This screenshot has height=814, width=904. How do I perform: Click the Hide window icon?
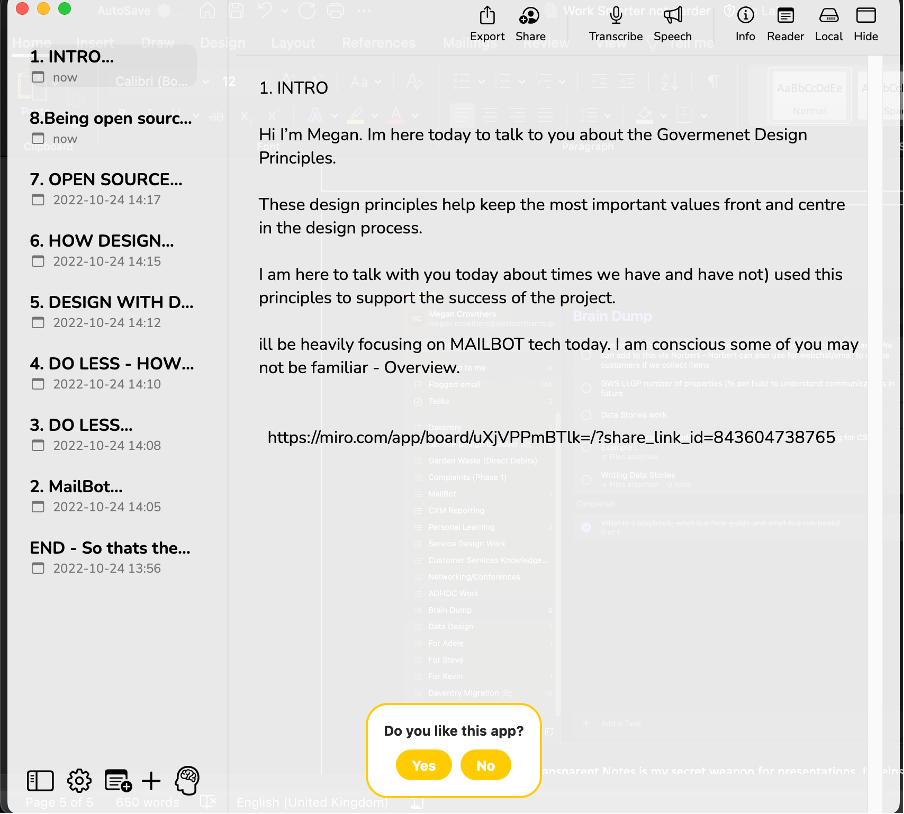tap(866, 16)
